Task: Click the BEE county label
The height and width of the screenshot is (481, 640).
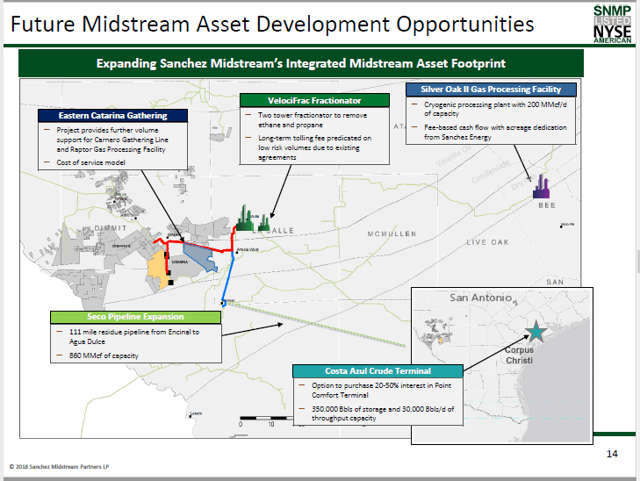Action: coord(547,205)
